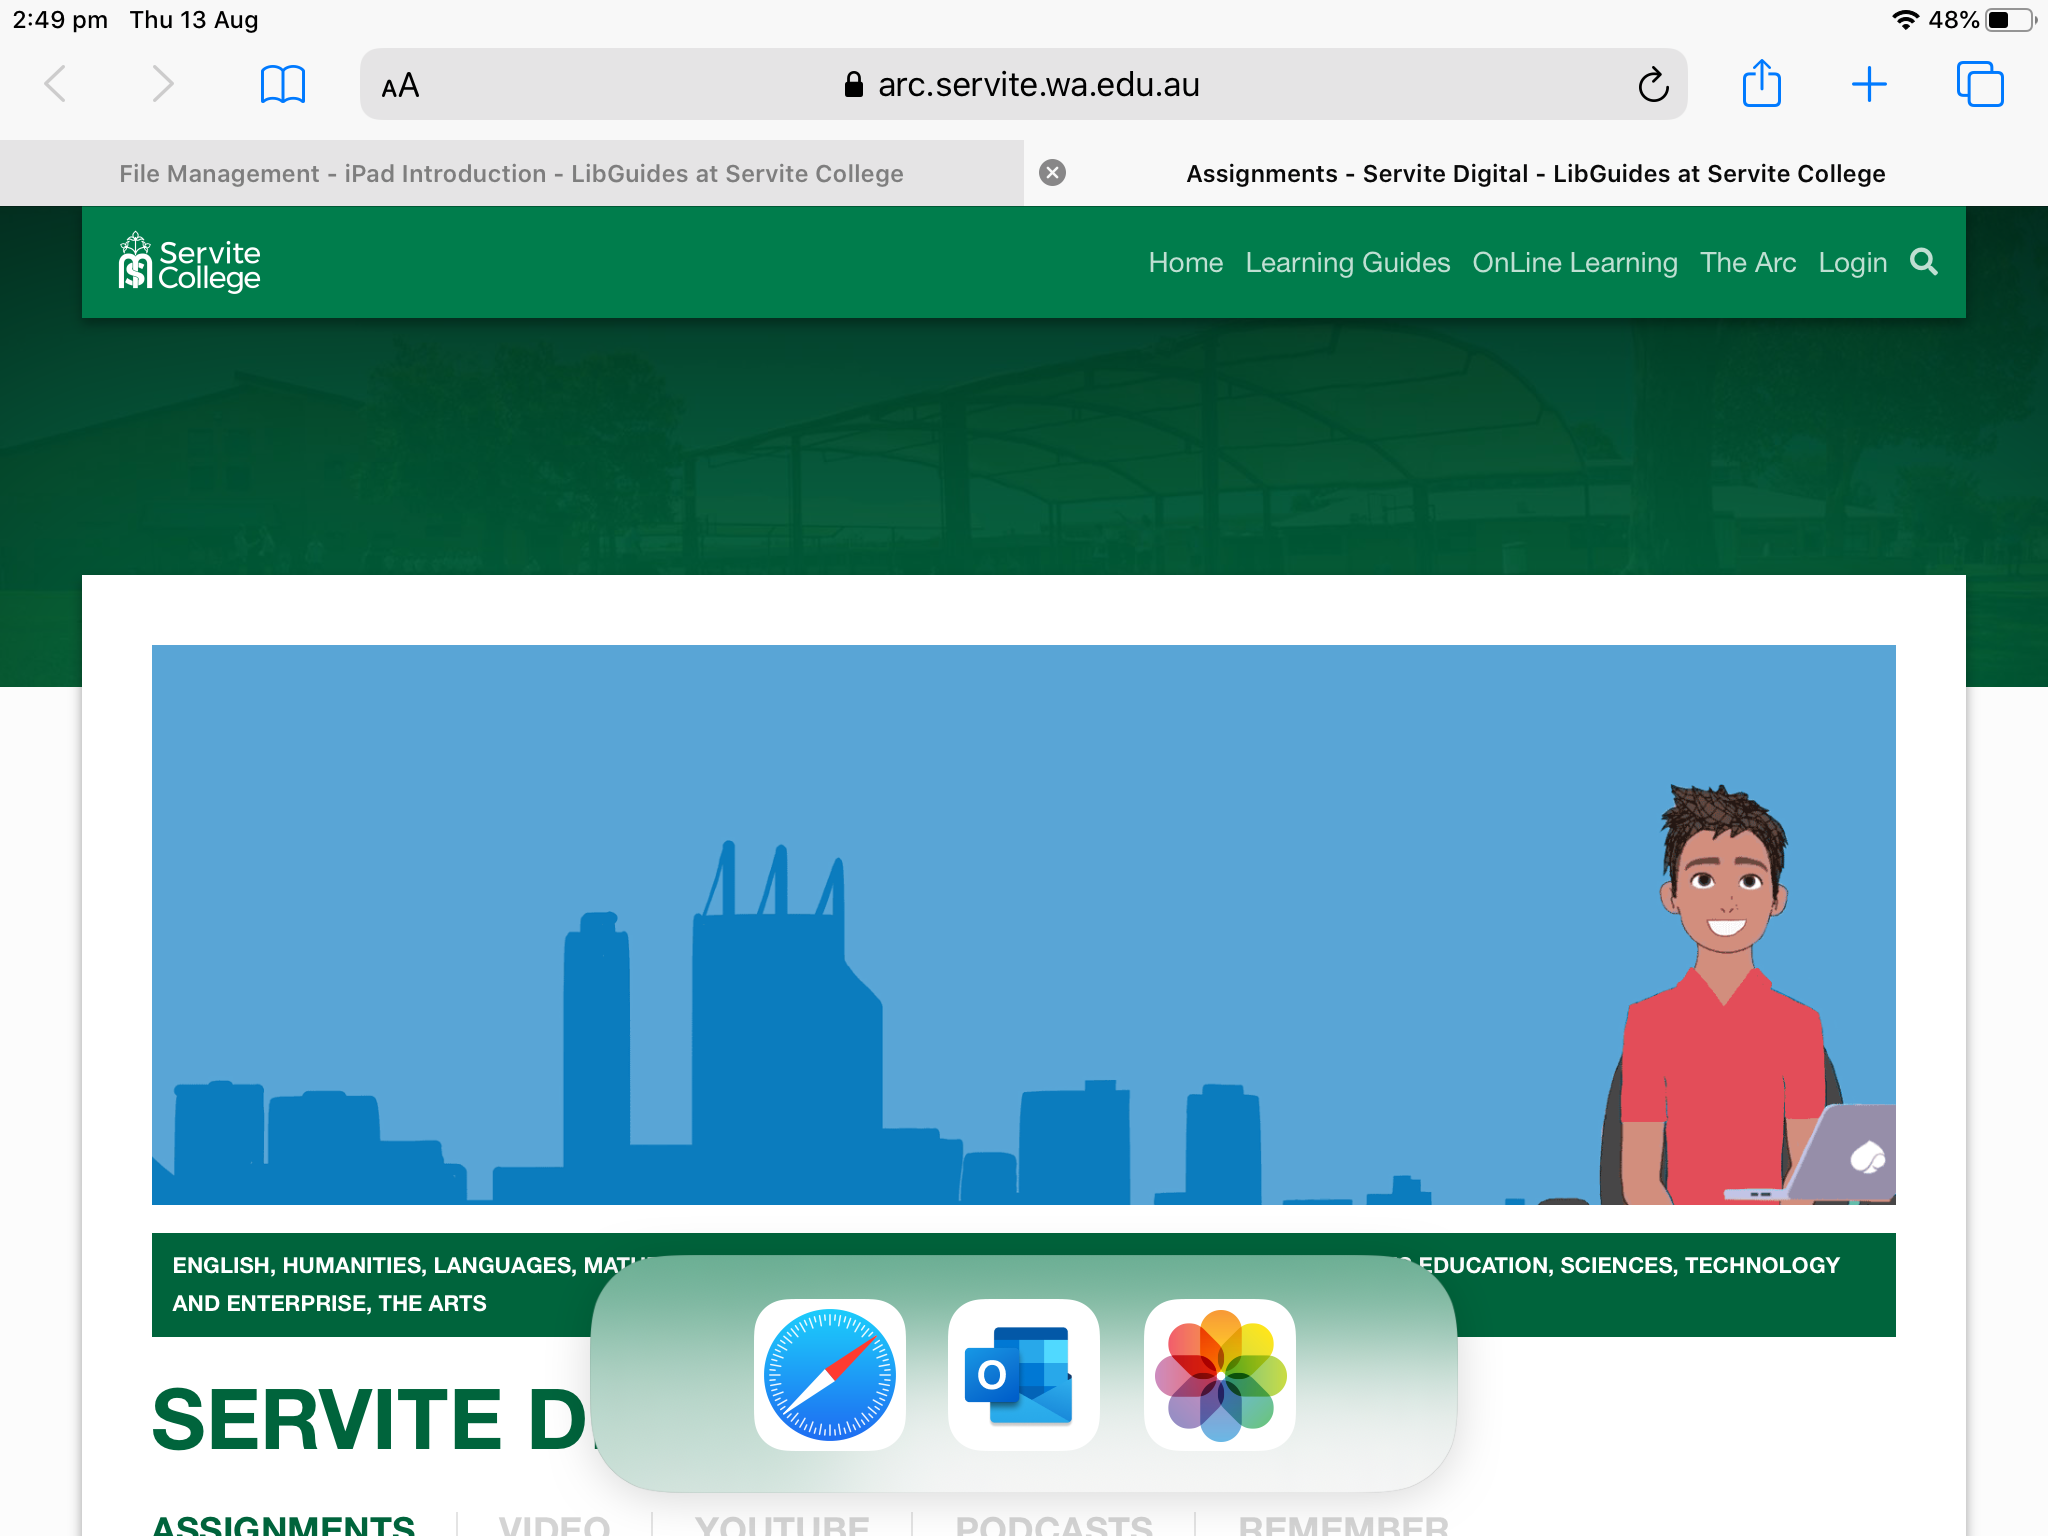Go to The Arc link

[1747, 263]
